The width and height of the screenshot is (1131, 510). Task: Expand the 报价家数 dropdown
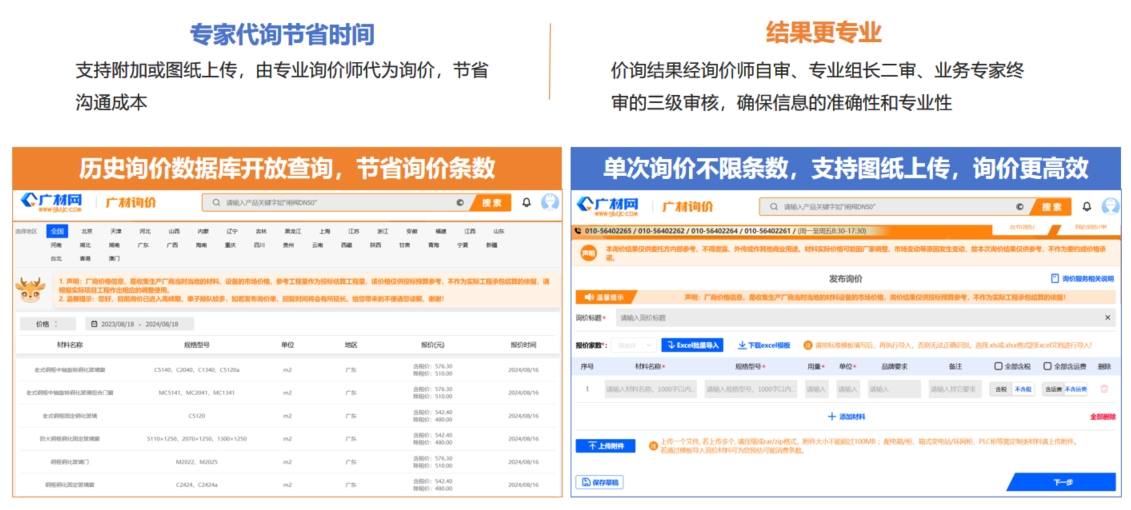[x=634, y=345]
